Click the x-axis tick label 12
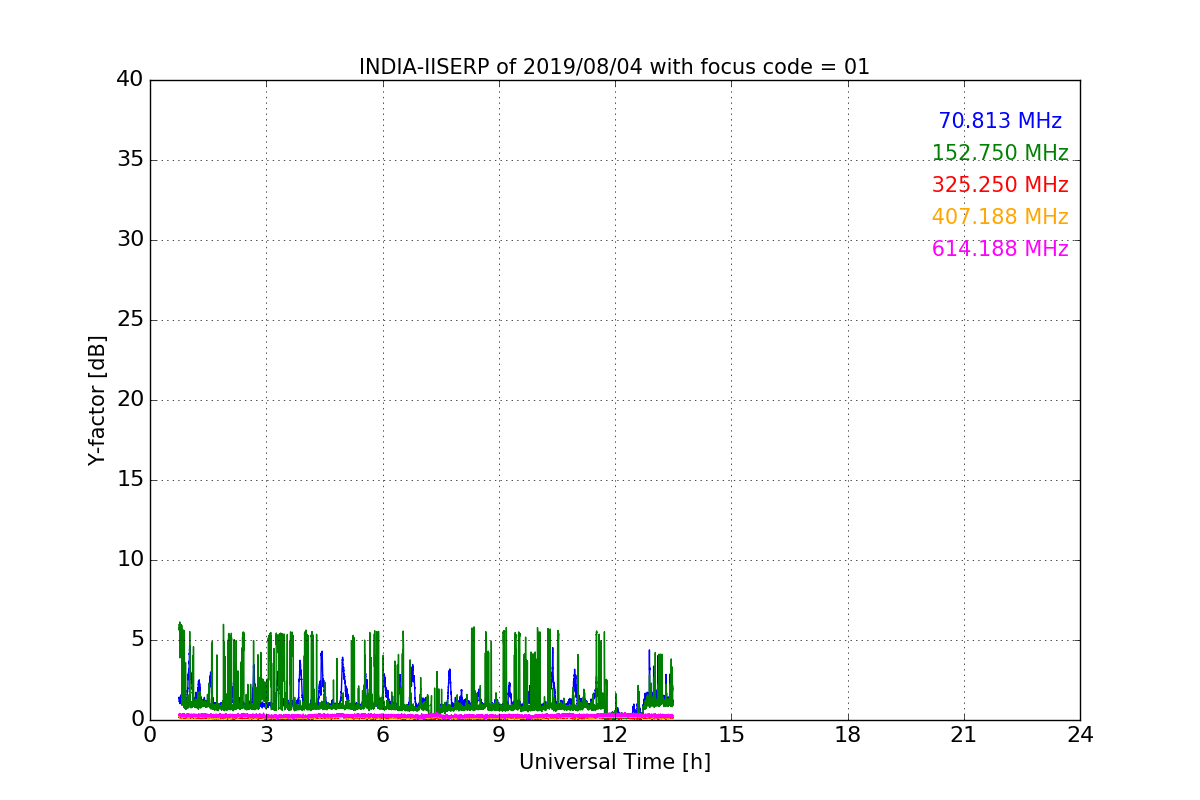 (x=615, y=735)
